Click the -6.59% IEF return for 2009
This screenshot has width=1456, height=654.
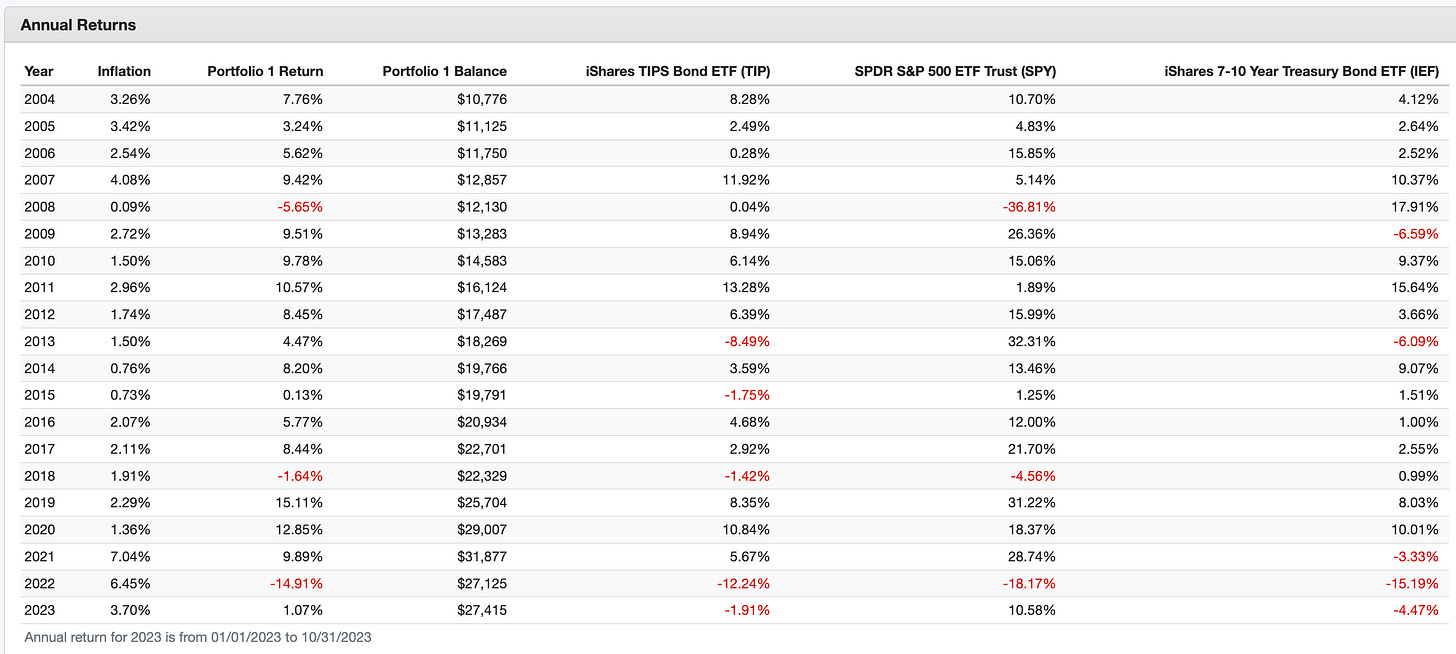[1417, 234]
